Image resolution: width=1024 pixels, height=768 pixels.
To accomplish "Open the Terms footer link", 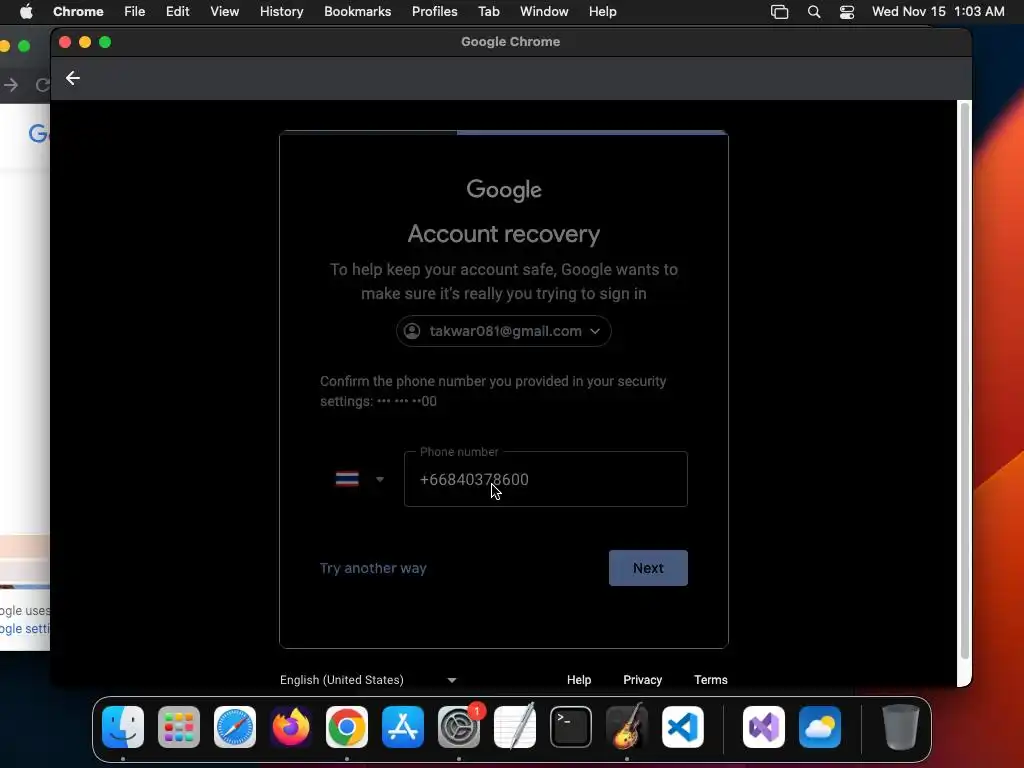I will pyautogui.click(x=711, y=680).
